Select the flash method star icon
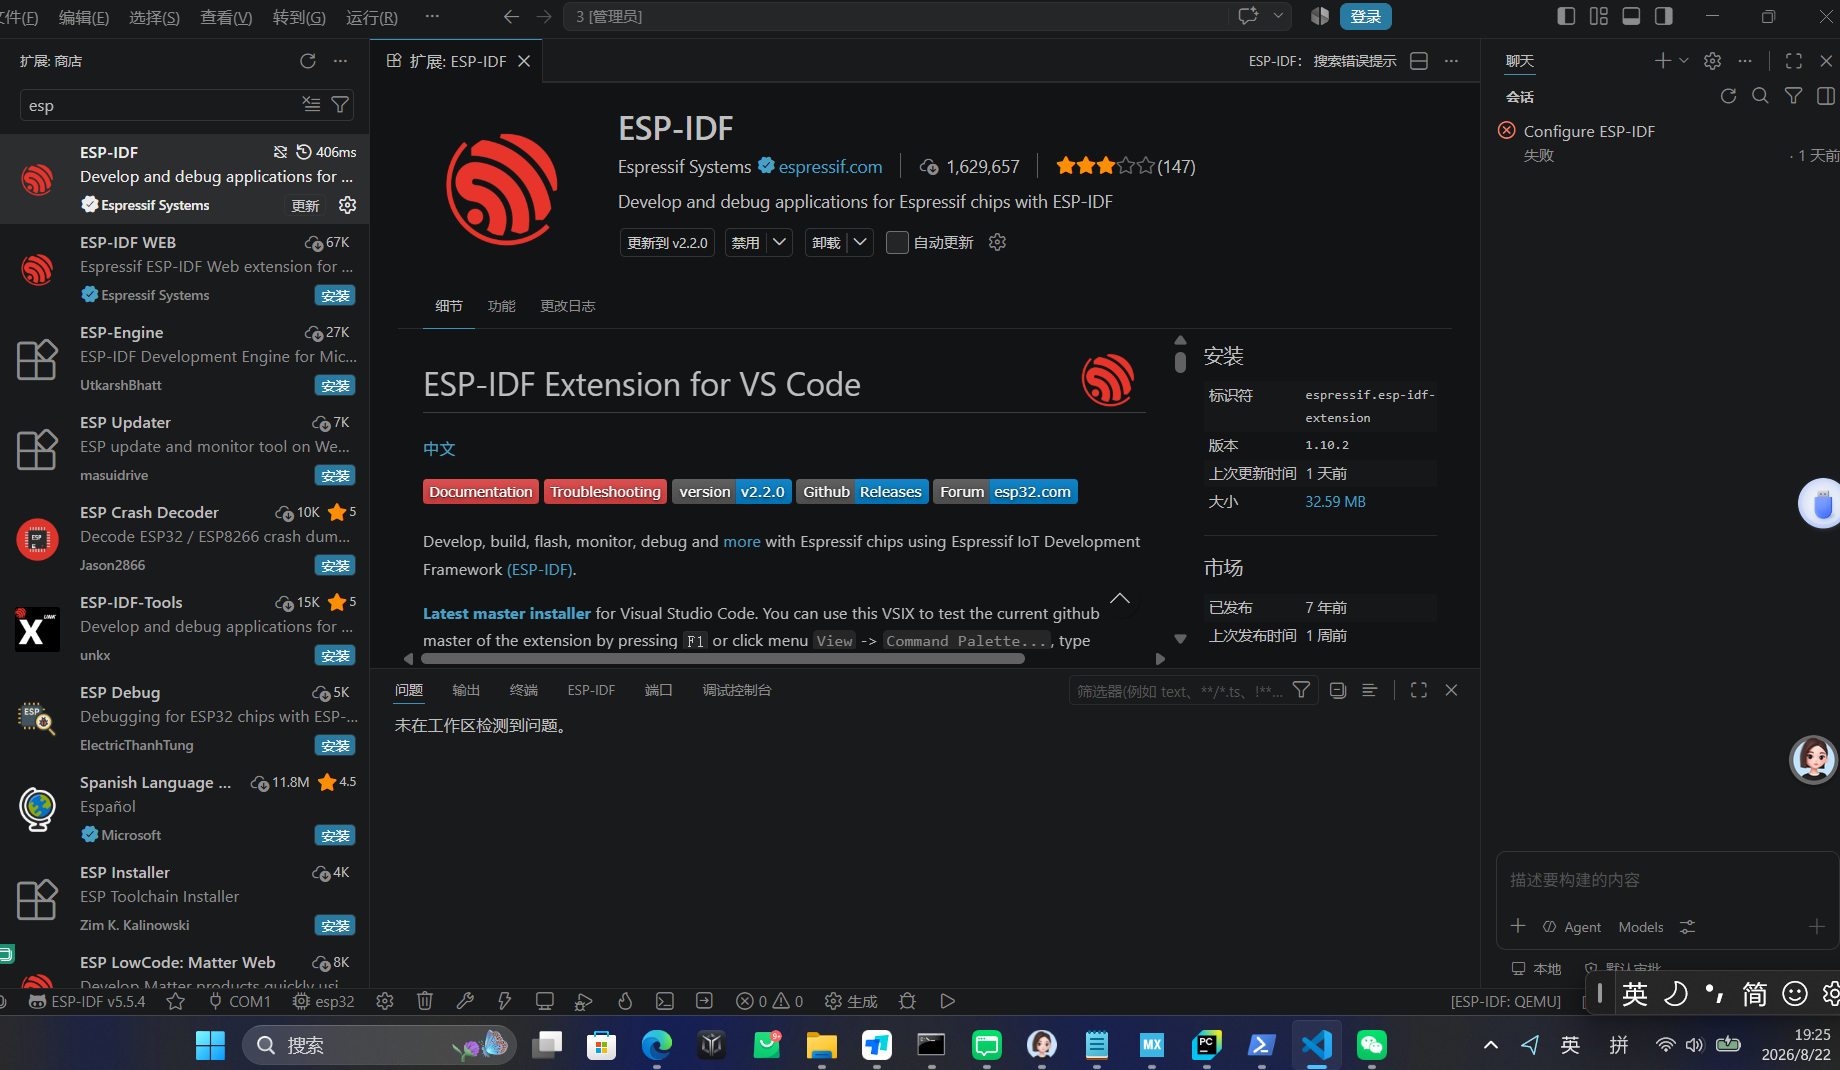This screenshot has width=1840, height=1070. pos(176,1001)
